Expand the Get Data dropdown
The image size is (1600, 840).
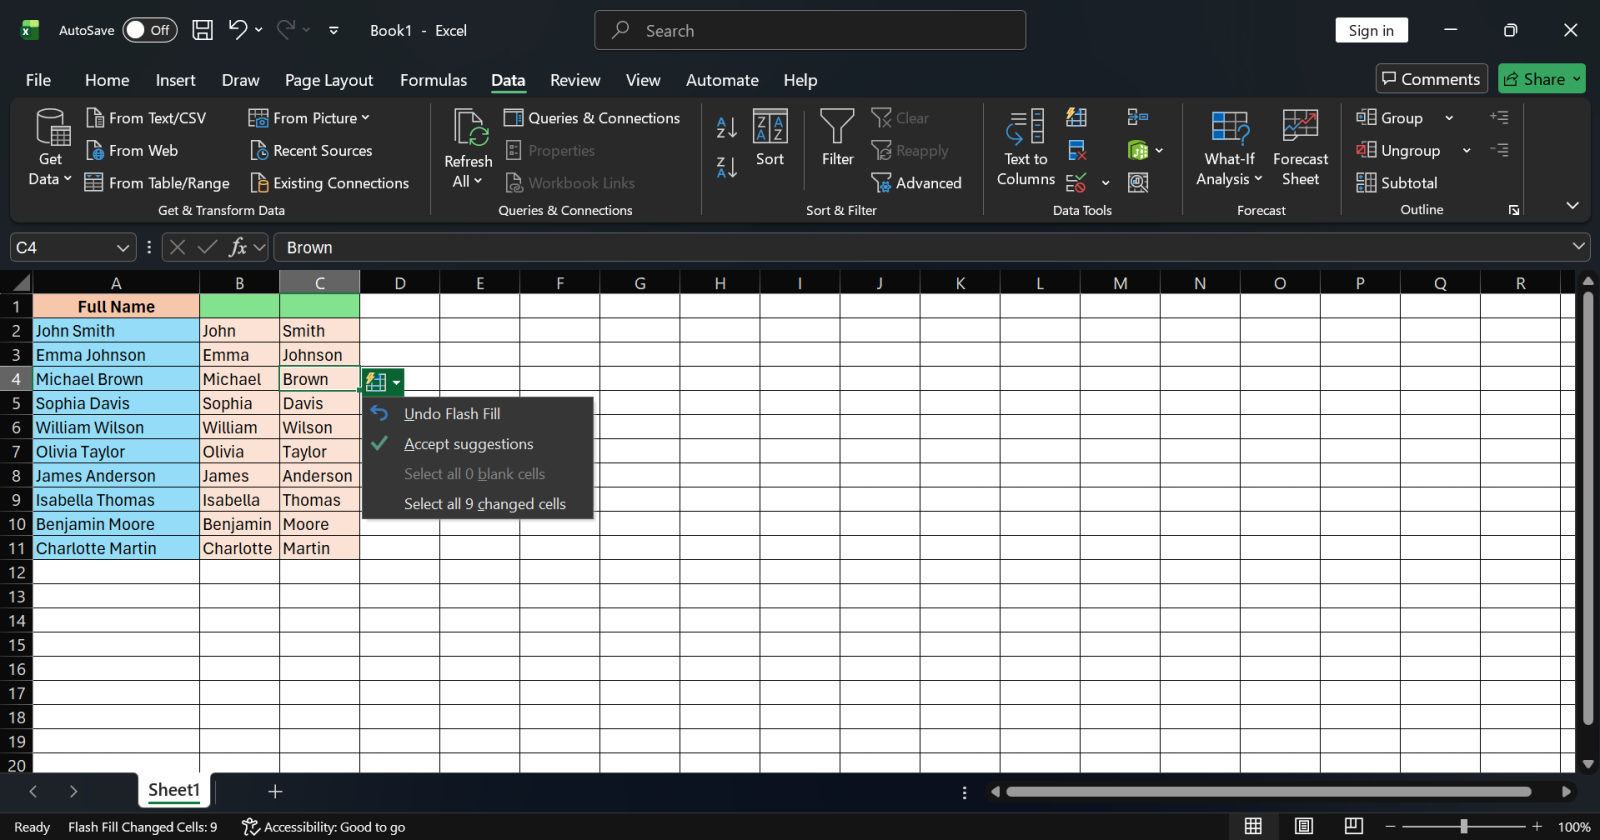pyautogui.click(x=50, y=147)
